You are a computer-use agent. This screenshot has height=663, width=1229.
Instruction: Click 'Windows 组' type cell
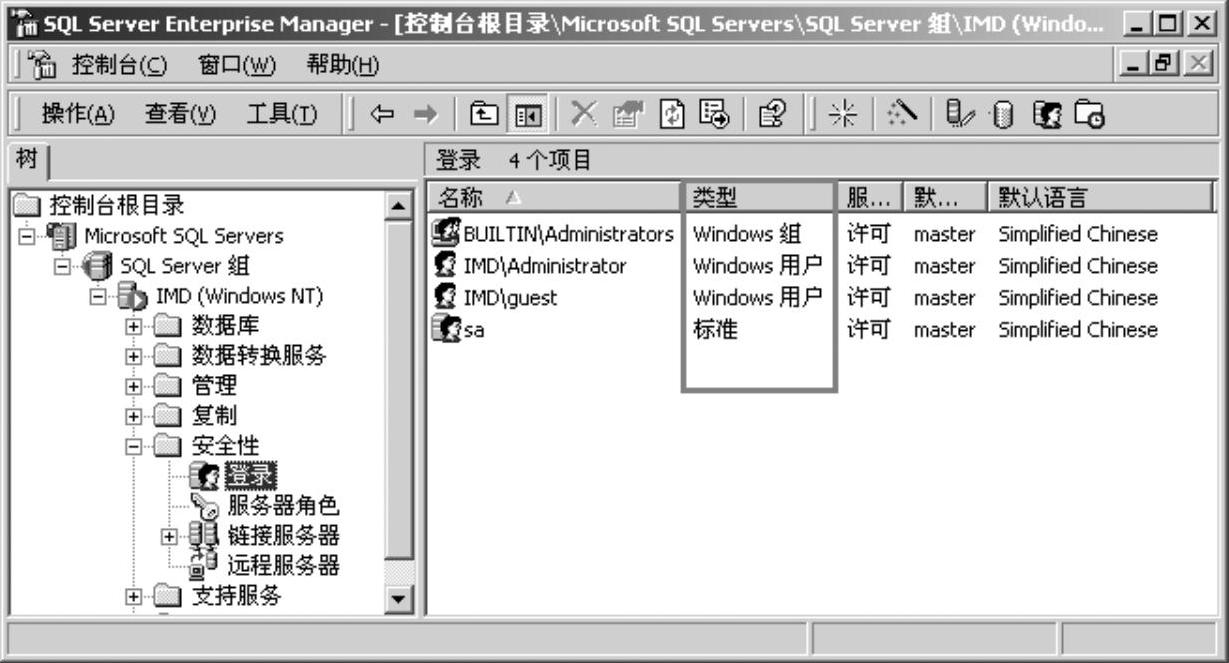pyautogui.click(x=747, y=234)
